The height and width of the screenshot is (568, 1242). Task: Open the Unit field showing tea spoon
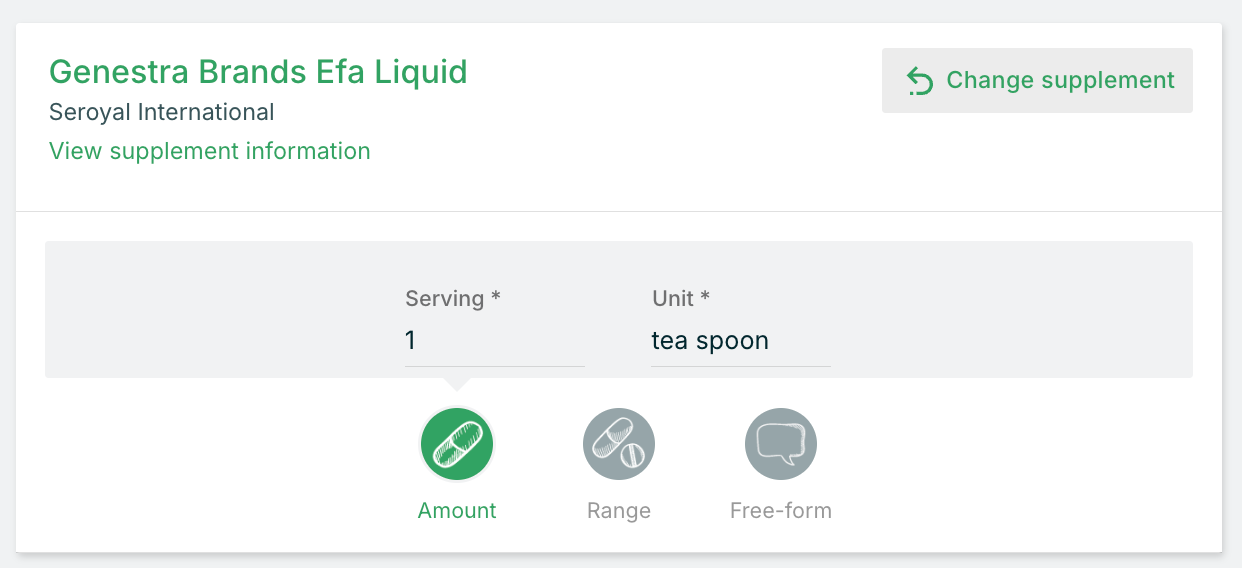(740, 341)
